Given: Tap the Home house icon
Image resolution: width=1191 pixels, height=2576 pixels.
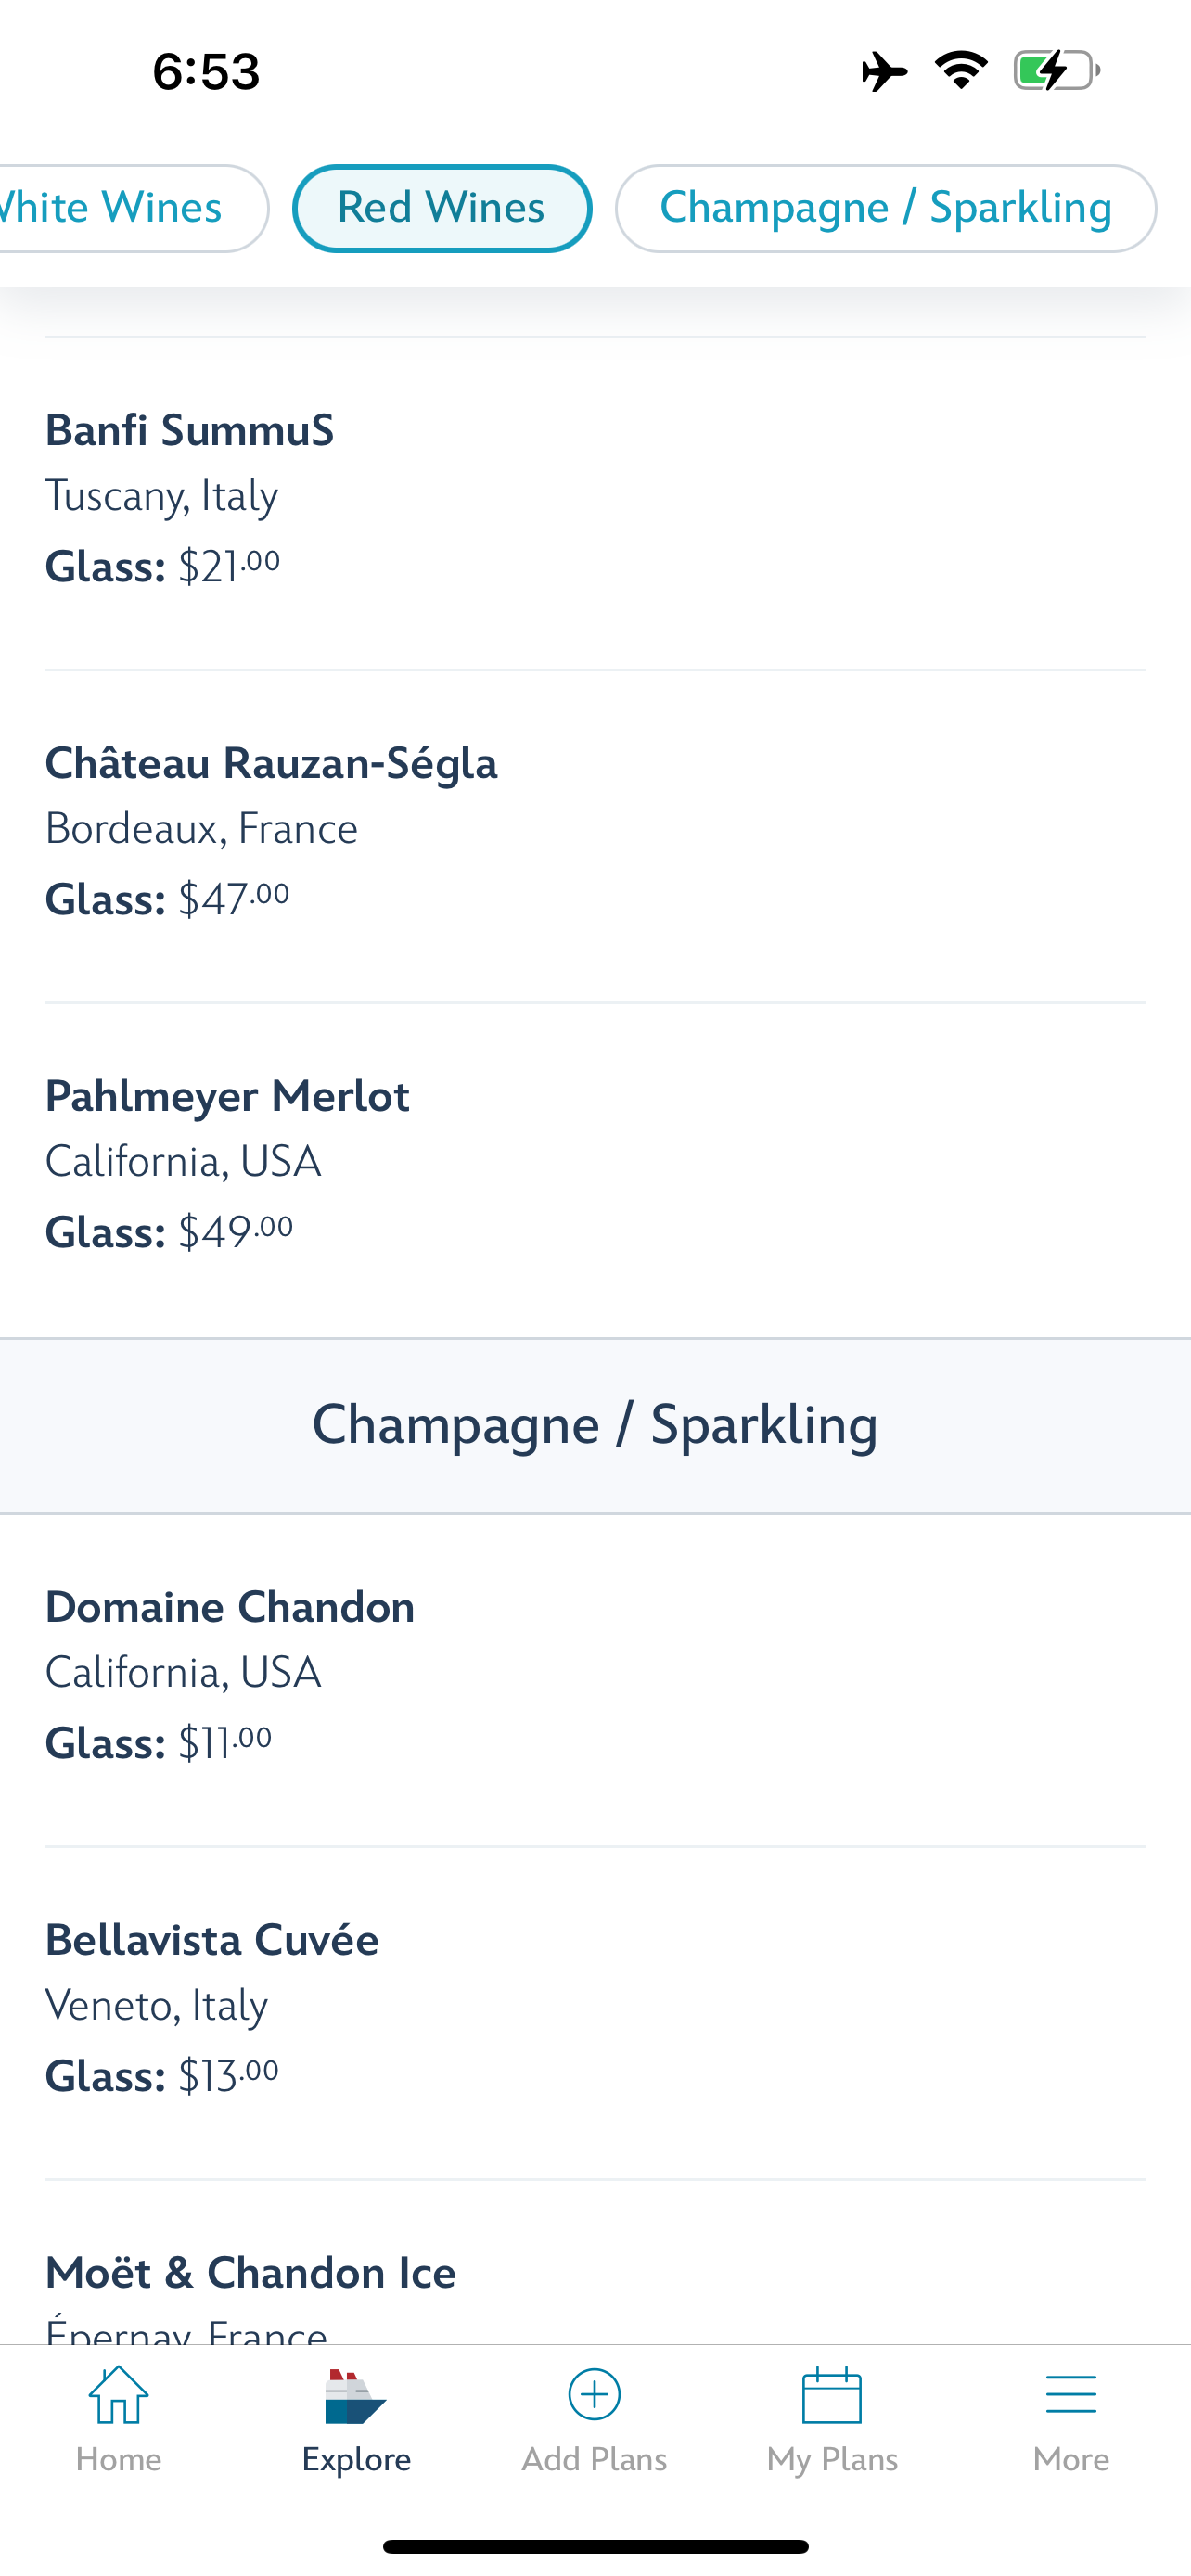Looking at the screenshot, I should (x=118, y=2396).
